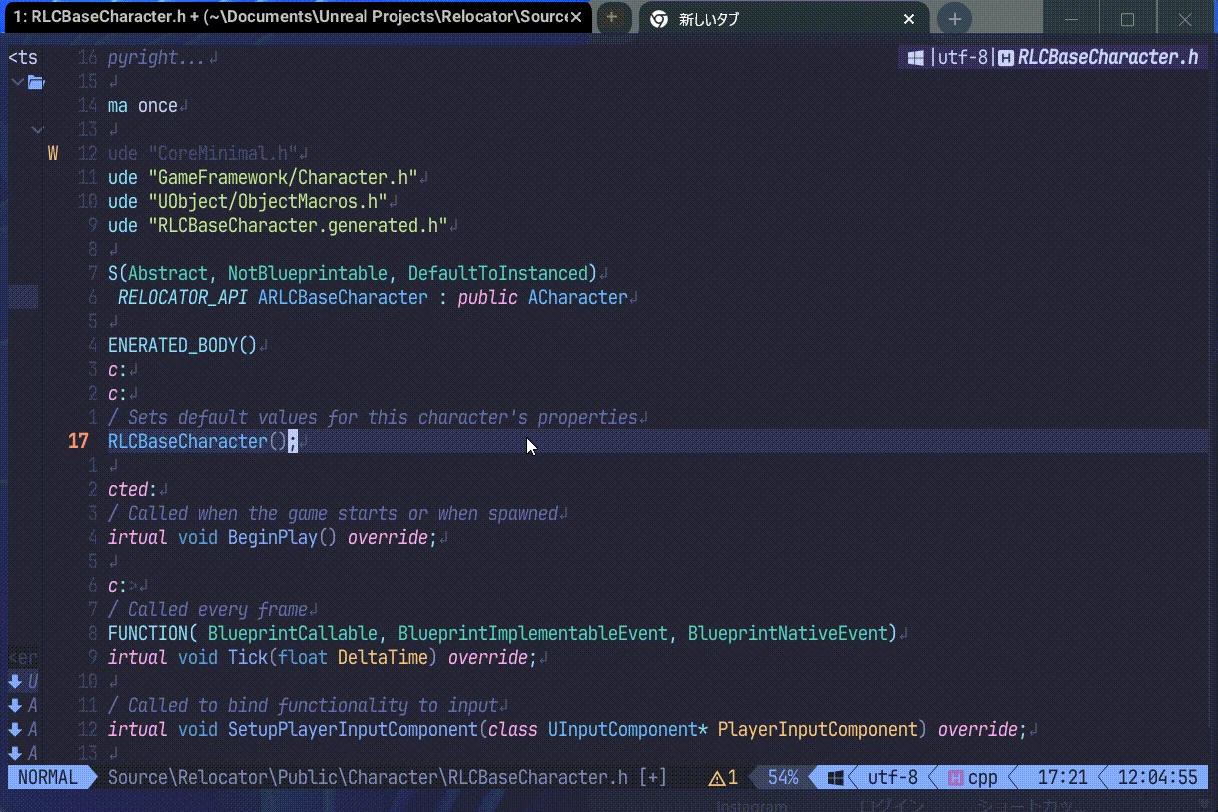Select the W diagnostic sign in the gutter

coord(52,152)
